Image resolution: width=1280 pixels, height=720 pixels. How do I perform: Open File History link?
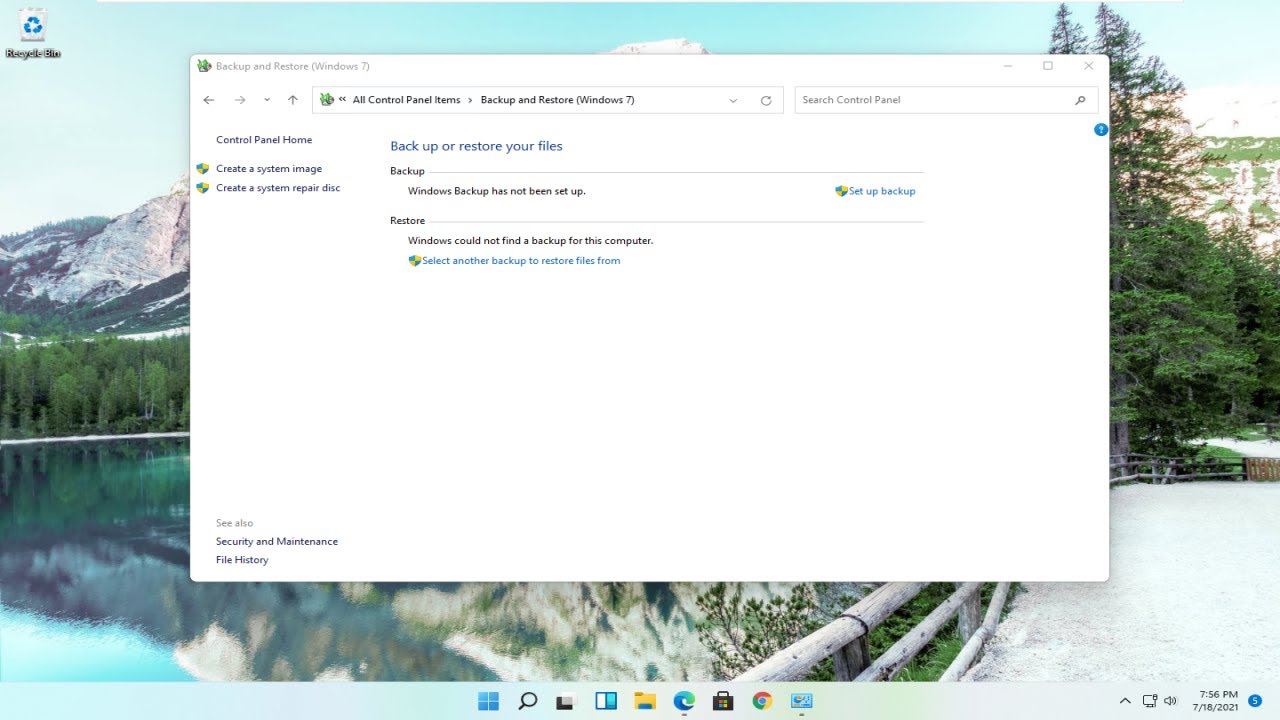tap(242, 560)
